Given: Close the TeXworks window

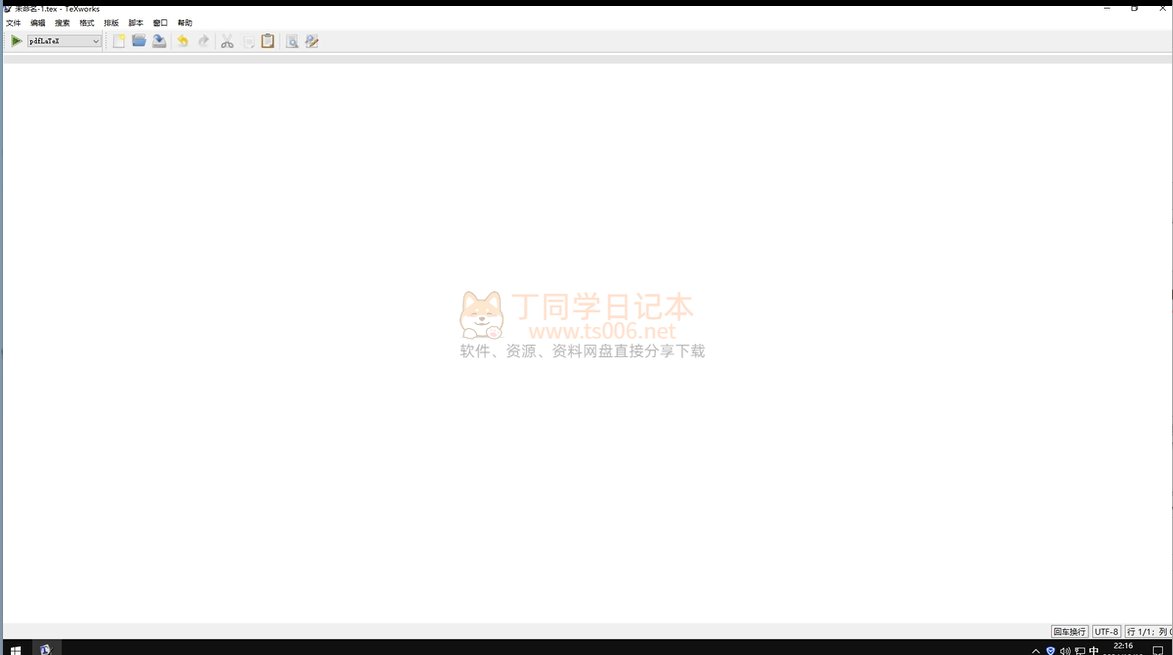Looking at the screenshot, I should (x=1162, y=9).
